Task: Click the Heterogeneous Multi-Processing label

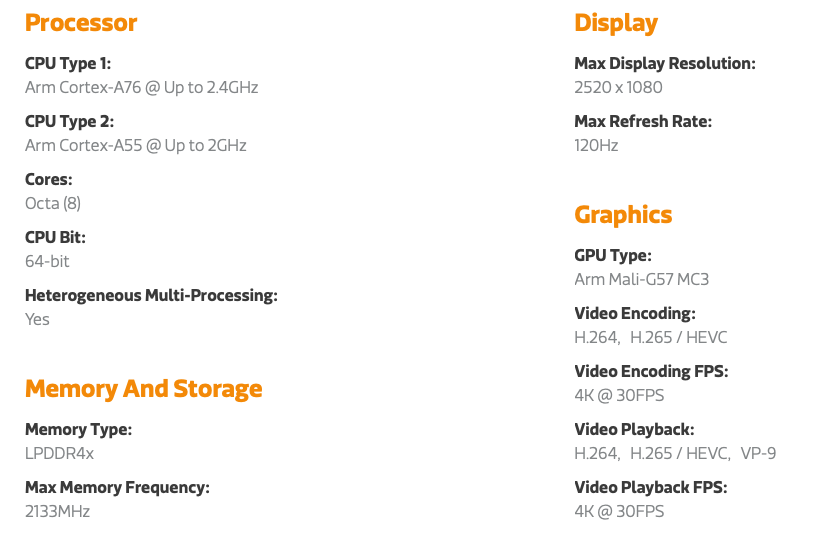Action: (151, 295)
